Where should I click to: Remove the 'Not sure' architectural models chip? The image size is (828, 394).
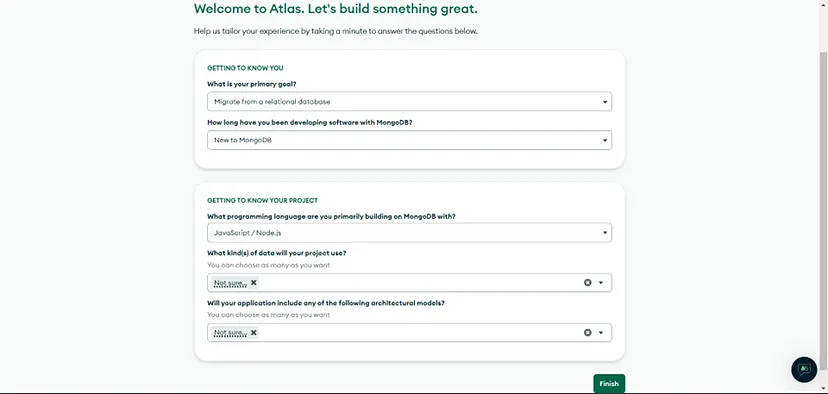[x=253, y=332]
